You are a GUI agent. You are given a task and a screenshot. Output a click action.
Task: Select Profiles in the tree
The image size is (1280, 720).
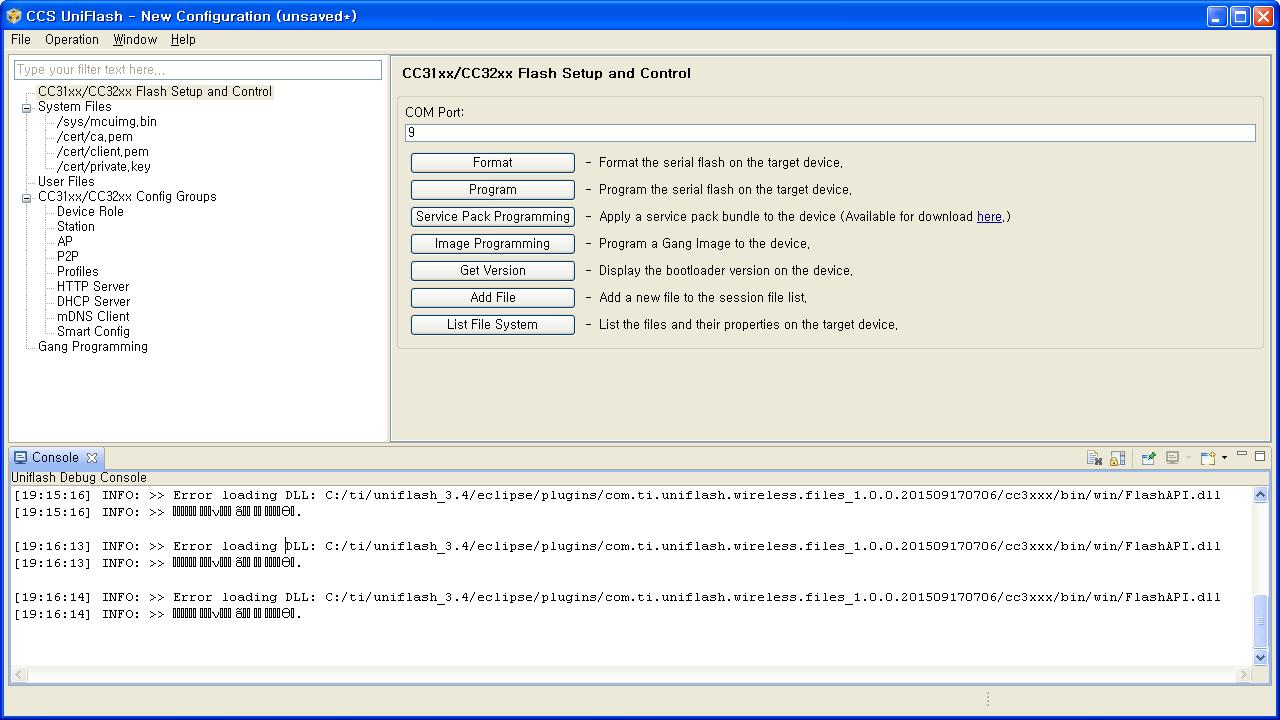78,272
